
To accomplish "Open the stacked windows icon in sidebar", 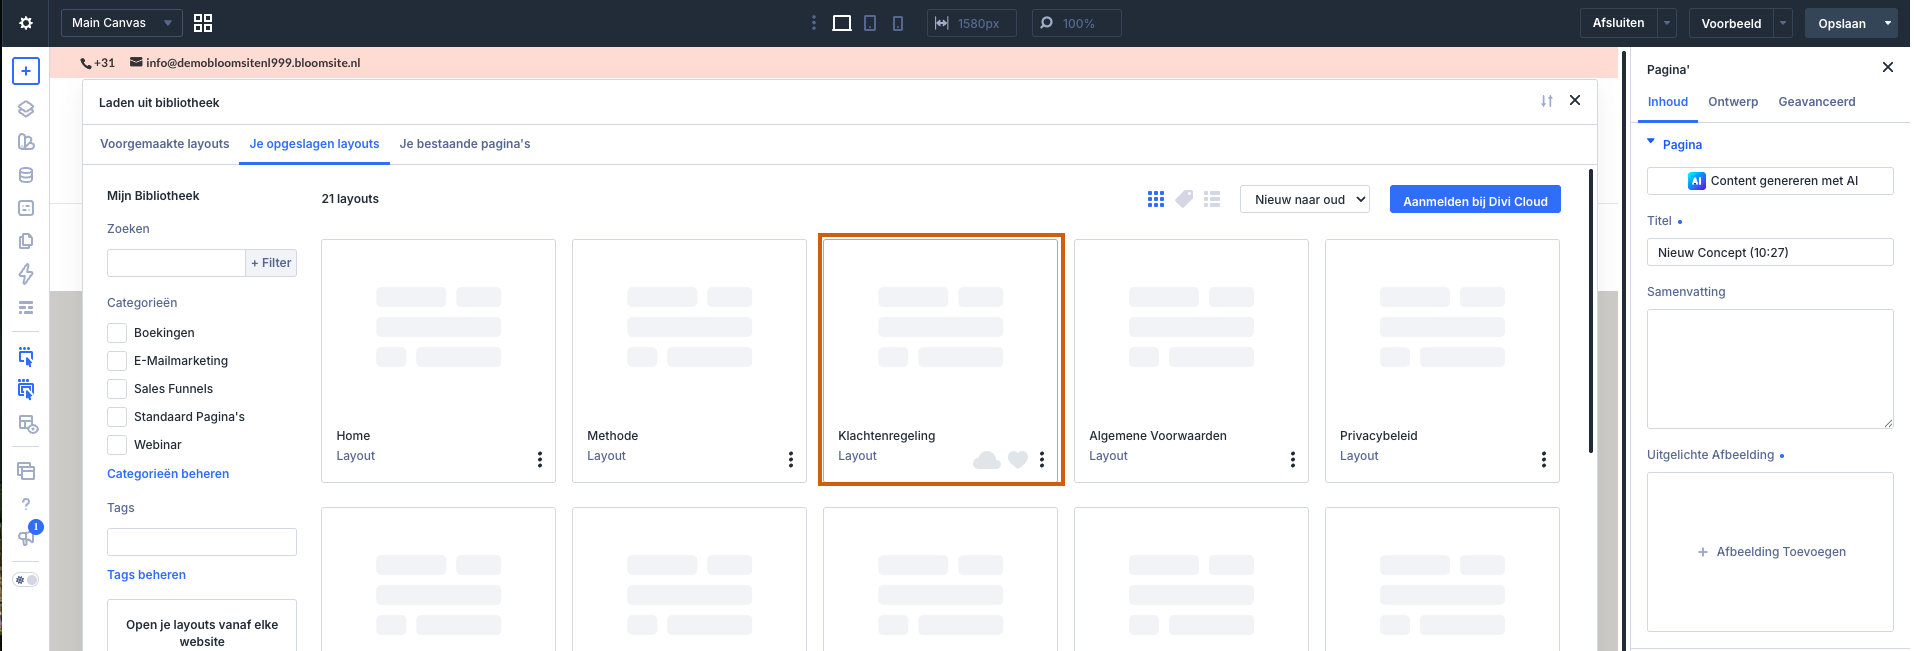I will click(26, 471).
